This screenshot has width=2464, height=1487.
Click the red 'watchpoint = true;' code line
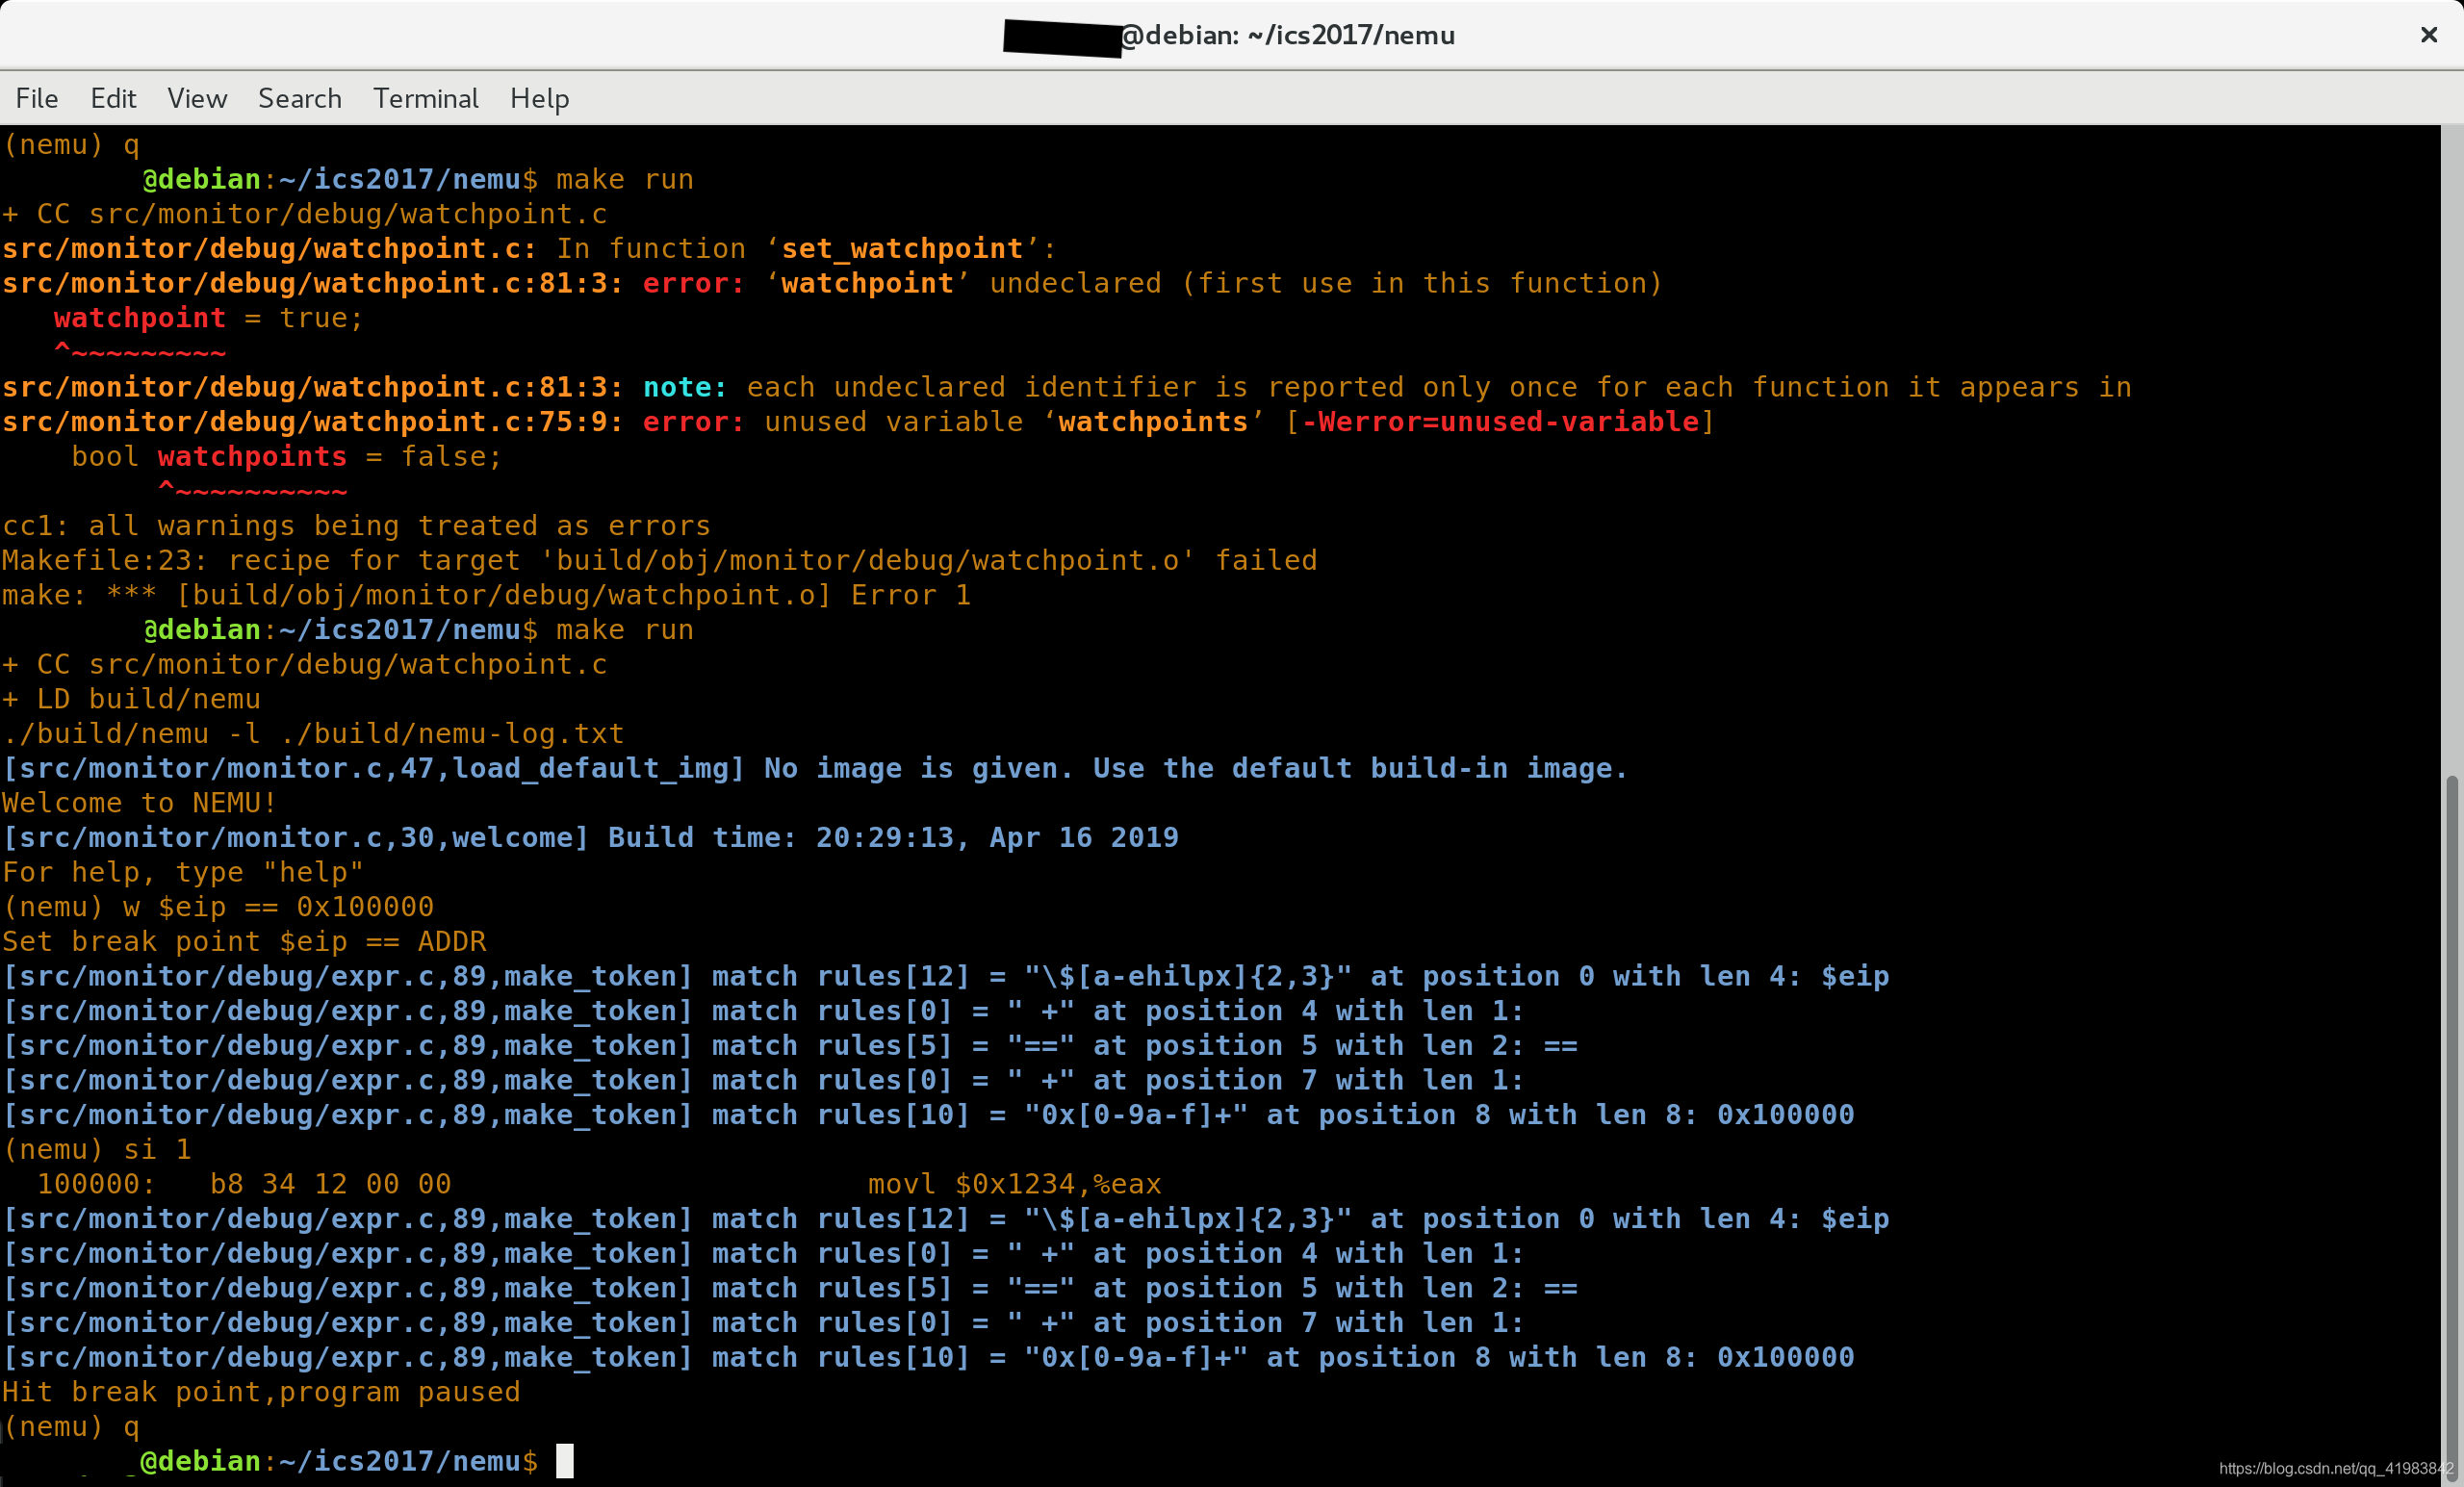point(208,318)
